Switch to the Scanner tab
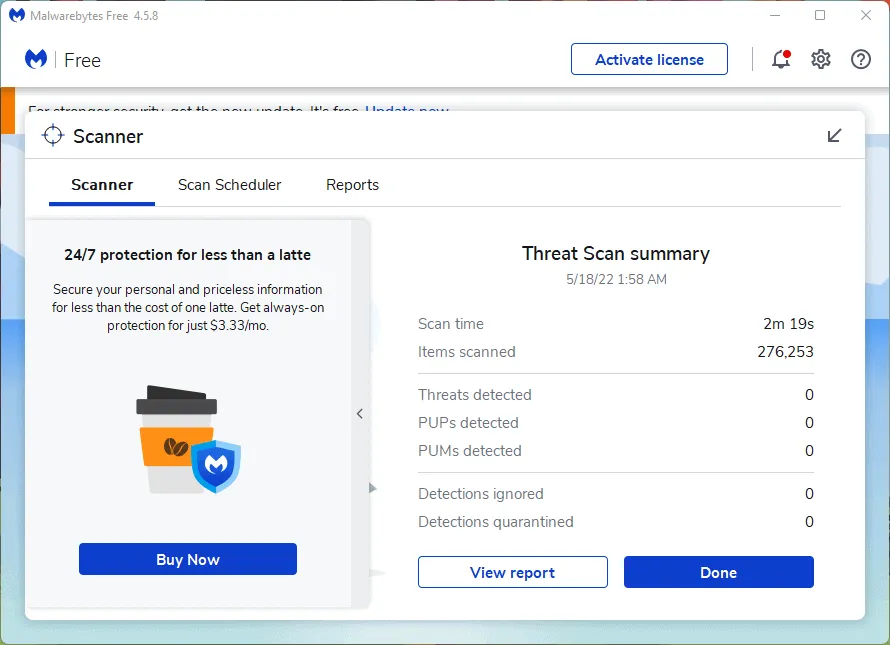 (102, 185)
